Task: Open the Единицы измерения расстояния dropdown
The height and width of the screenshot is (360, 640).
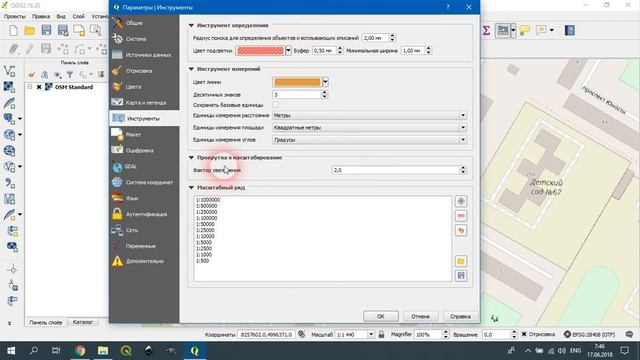Action: [x=369, y=116]
